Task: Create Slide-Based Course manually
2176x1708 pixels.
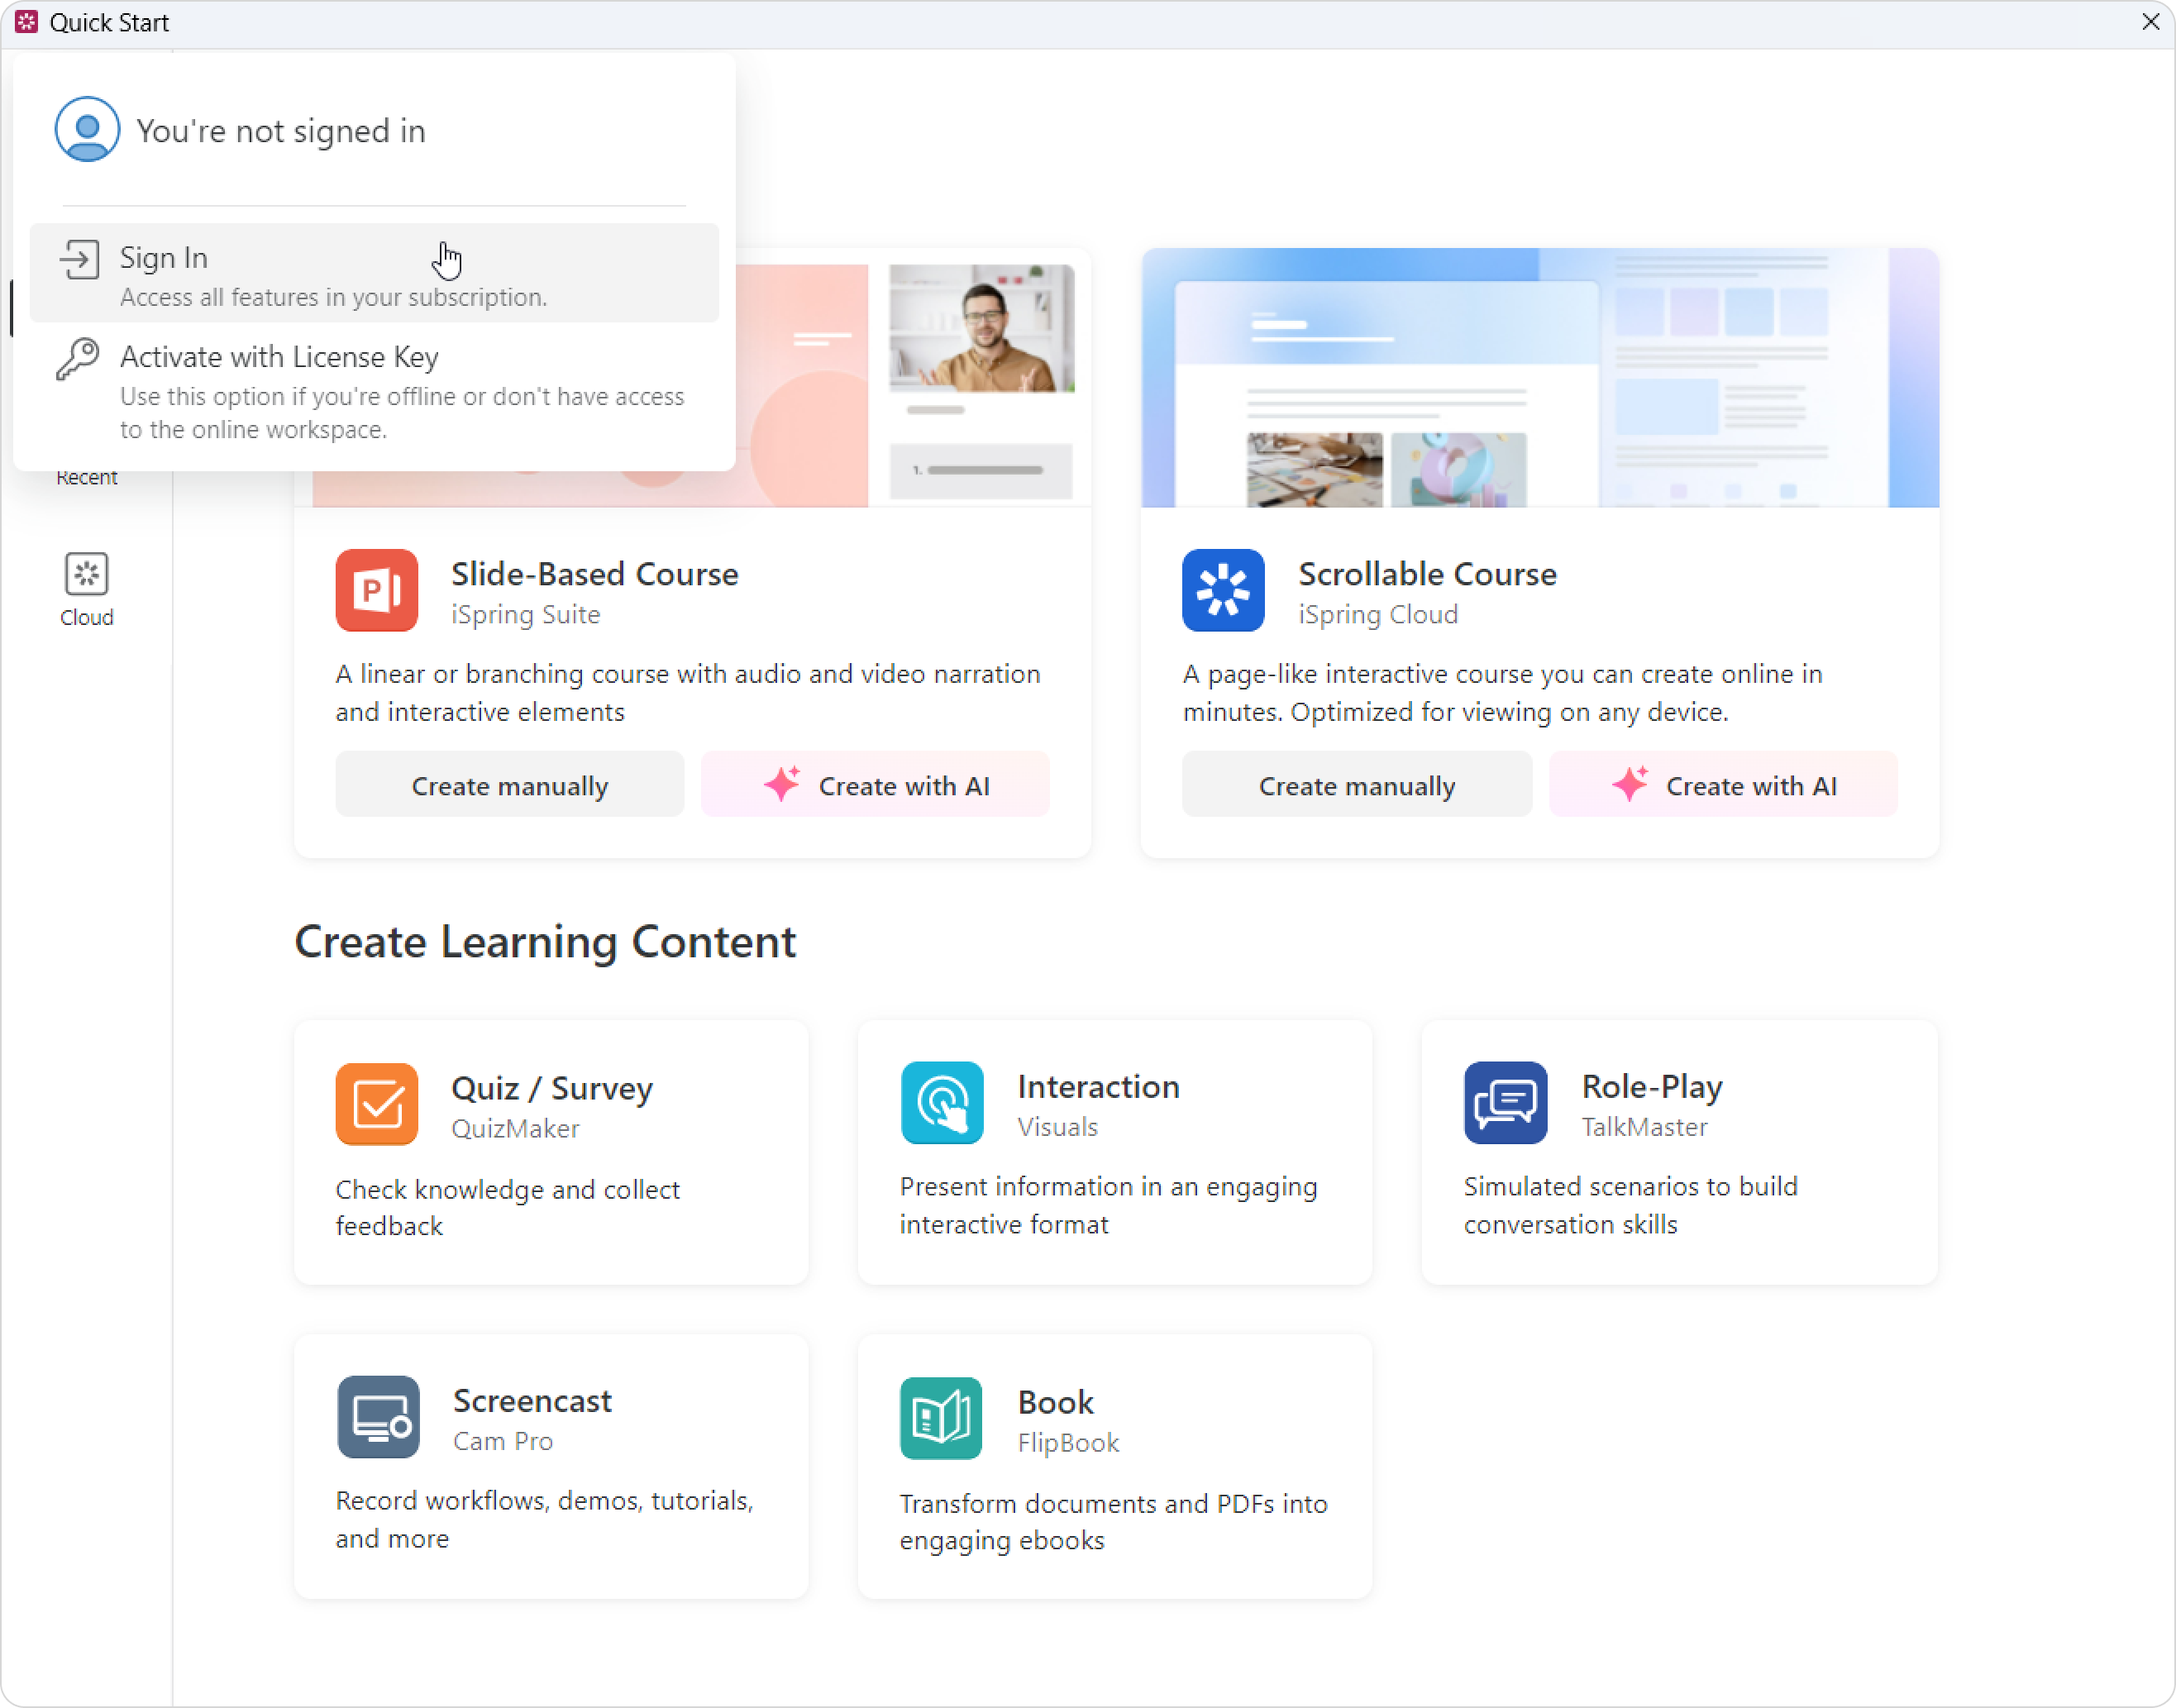Action: pyautogui.click(x=510, y=785)
